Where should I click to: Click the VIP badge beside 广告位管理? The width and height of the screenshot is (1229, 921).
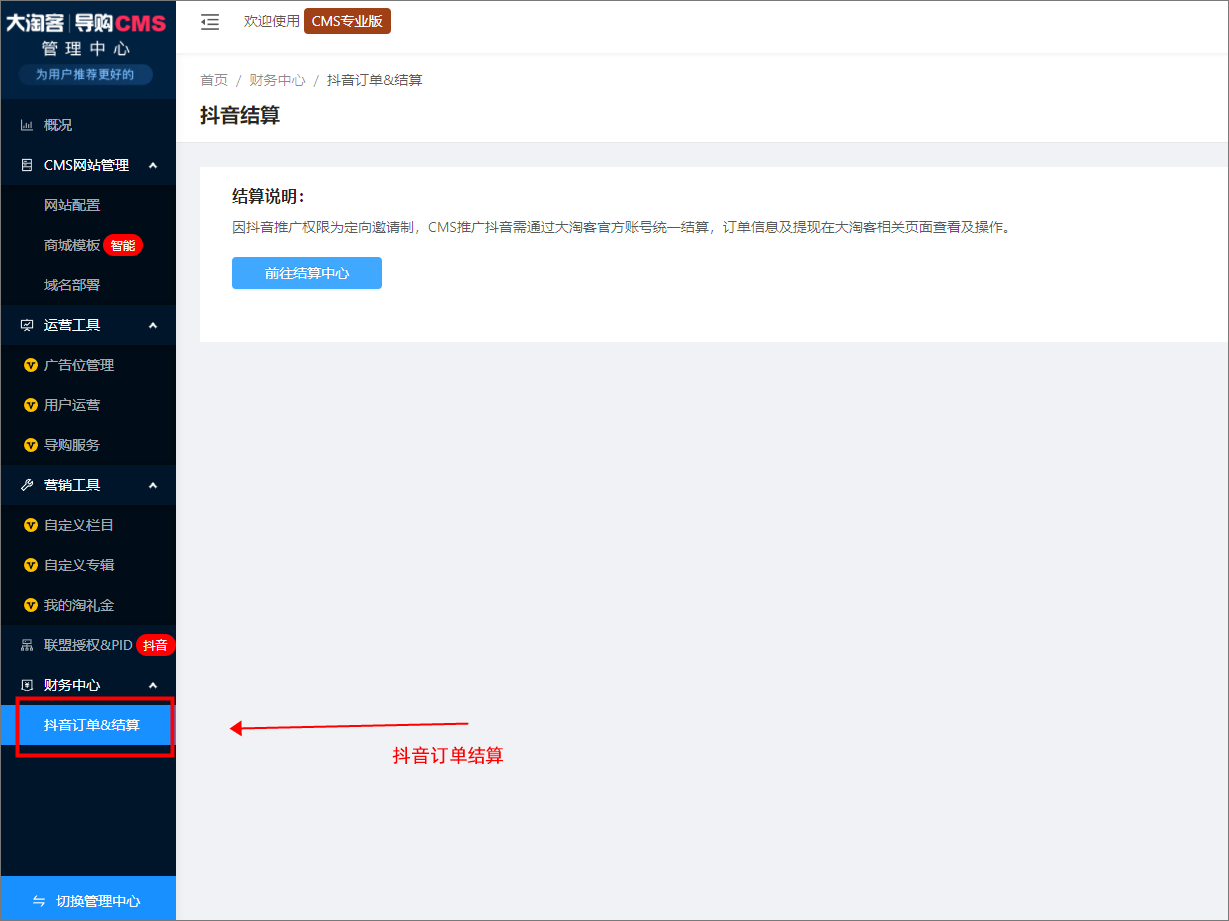pos(30,365)
